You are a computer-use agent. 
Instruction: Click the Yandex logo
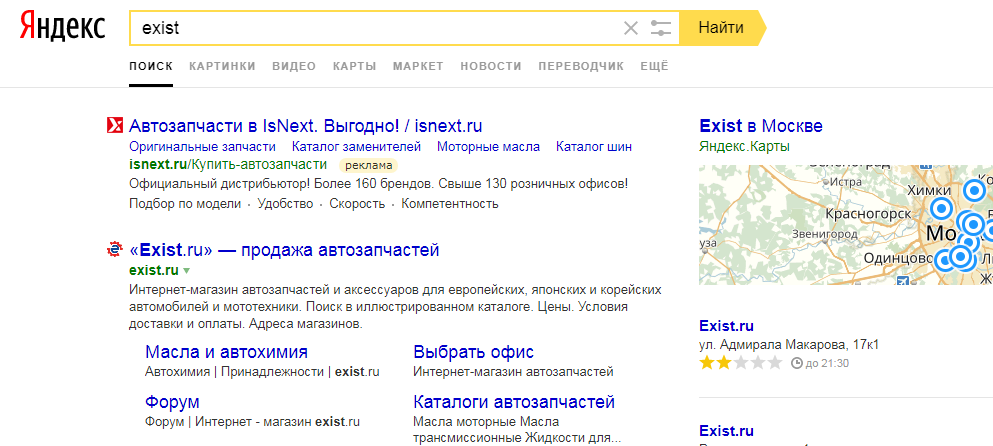(62, 28)
